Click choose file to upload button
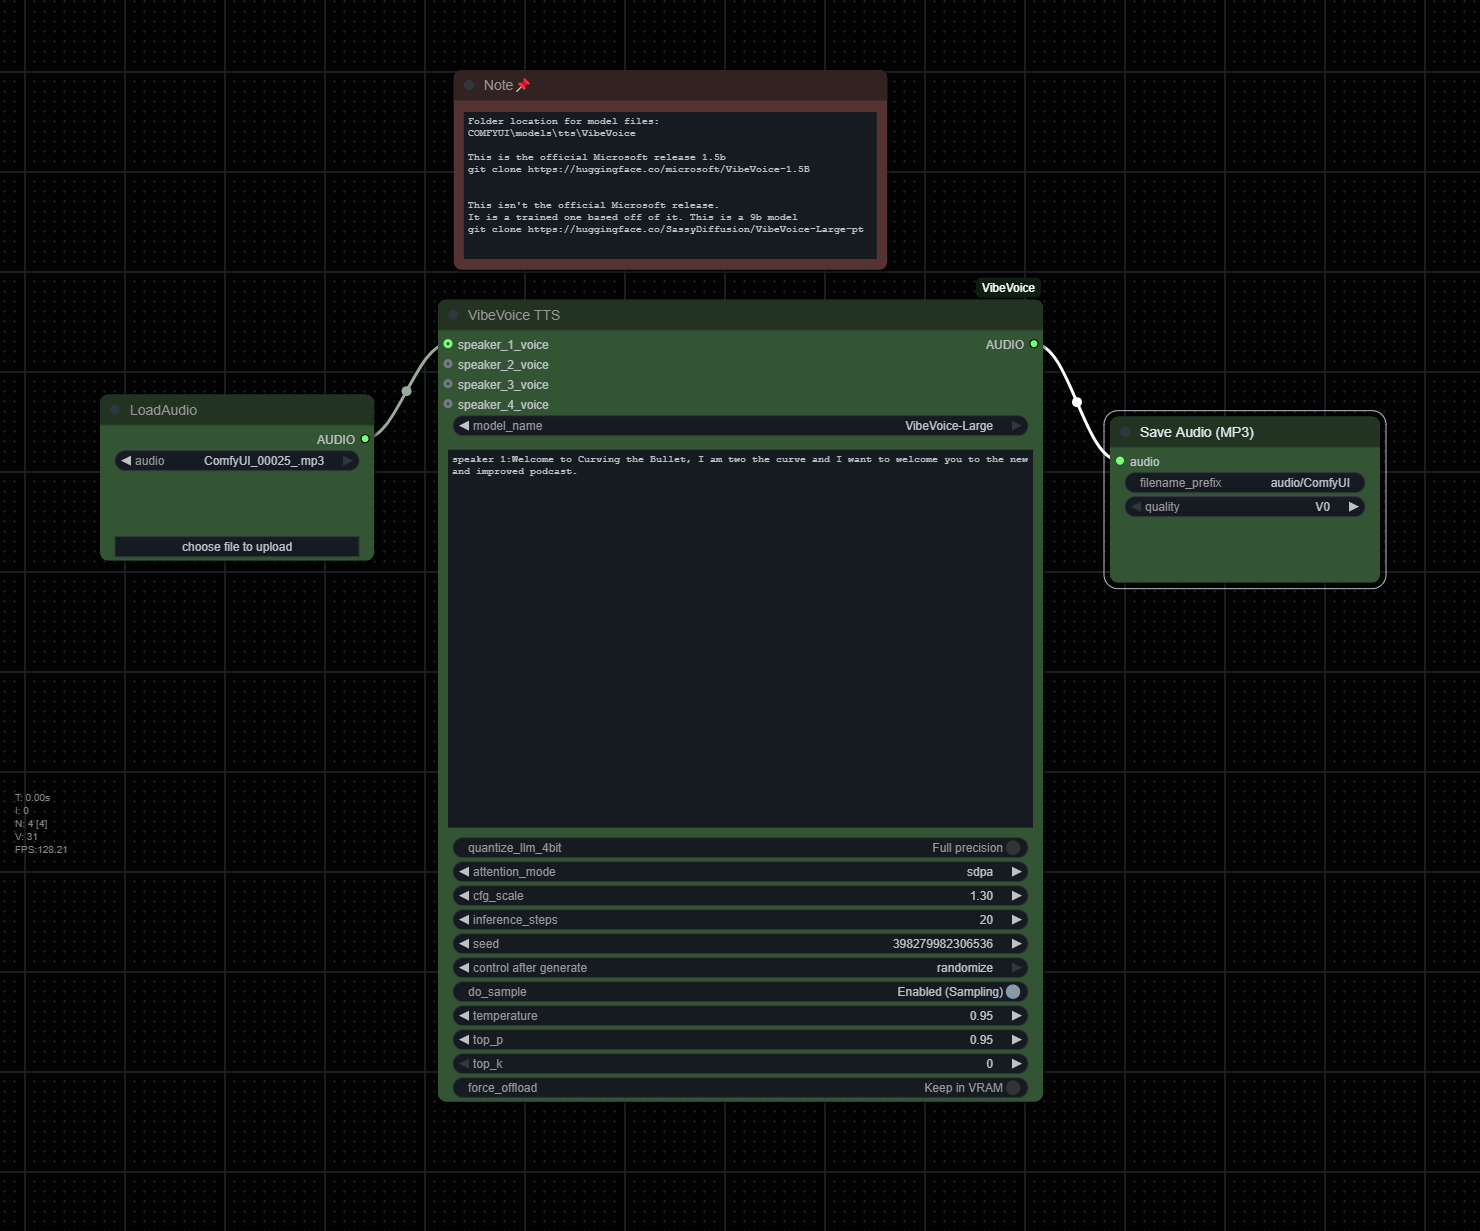The image size is (1480, 1231). click(x=237, y=547)
